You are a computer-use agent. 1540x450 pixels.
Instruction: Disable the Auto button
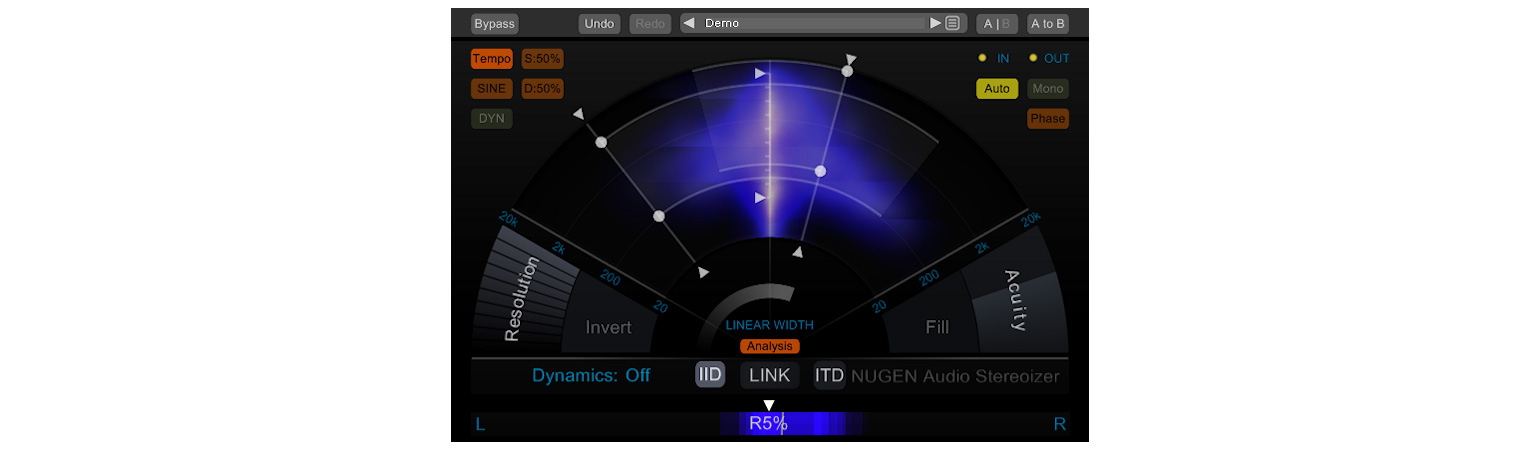(x=997, y=88)
